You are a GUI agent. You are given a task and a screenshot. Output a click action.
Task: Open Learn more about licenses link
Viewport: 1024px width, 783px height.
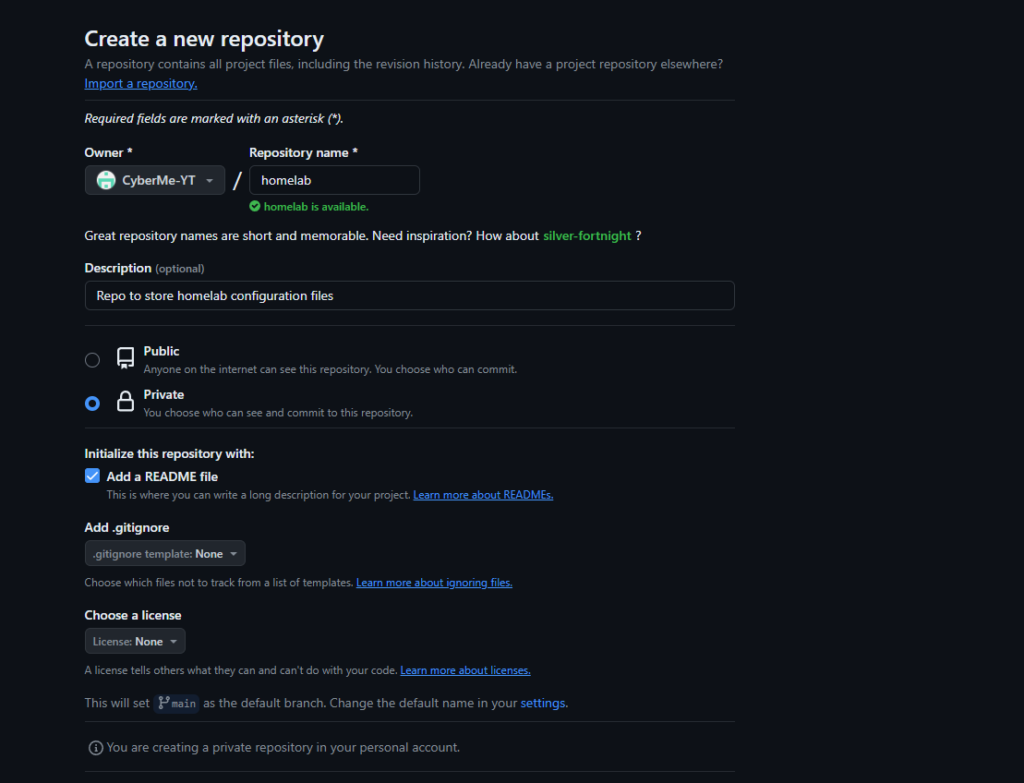[465, 670]
